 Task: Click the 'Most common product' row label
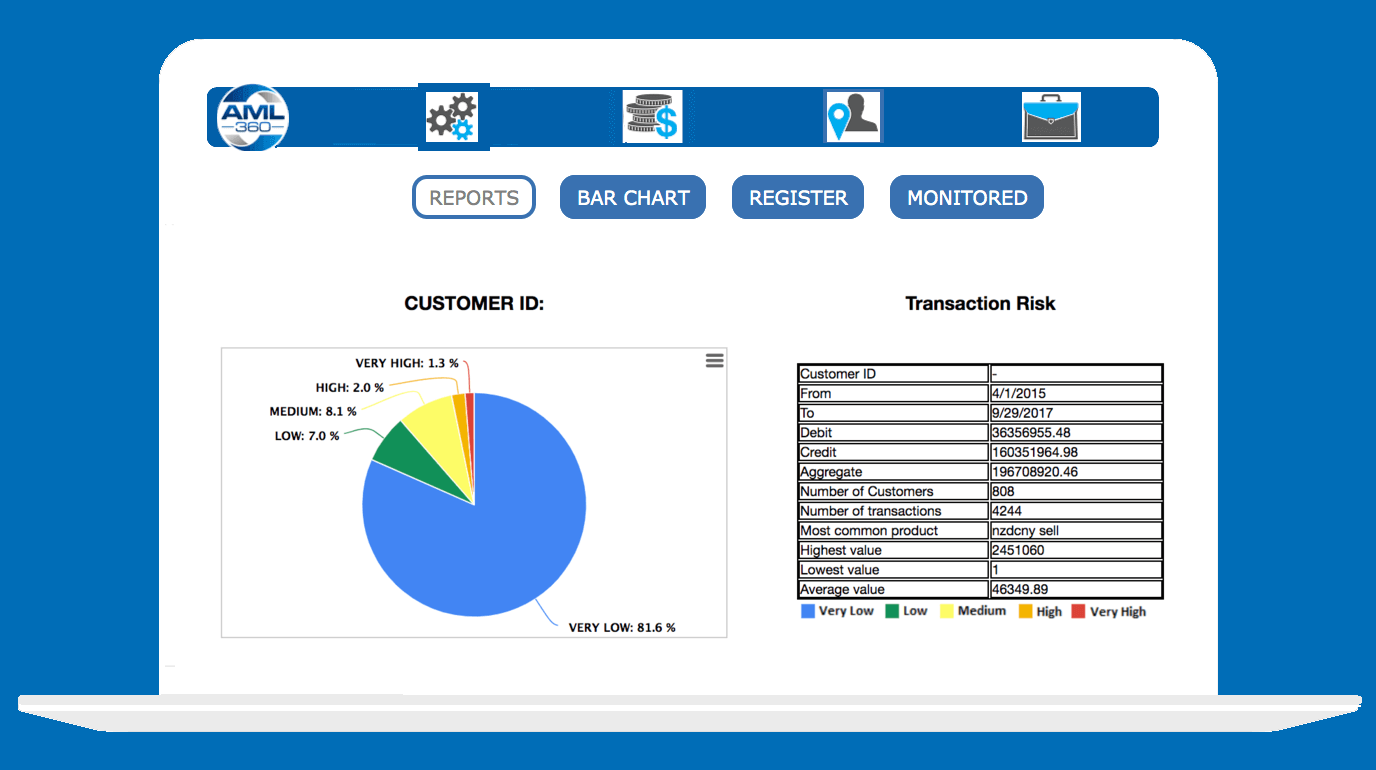869,531
